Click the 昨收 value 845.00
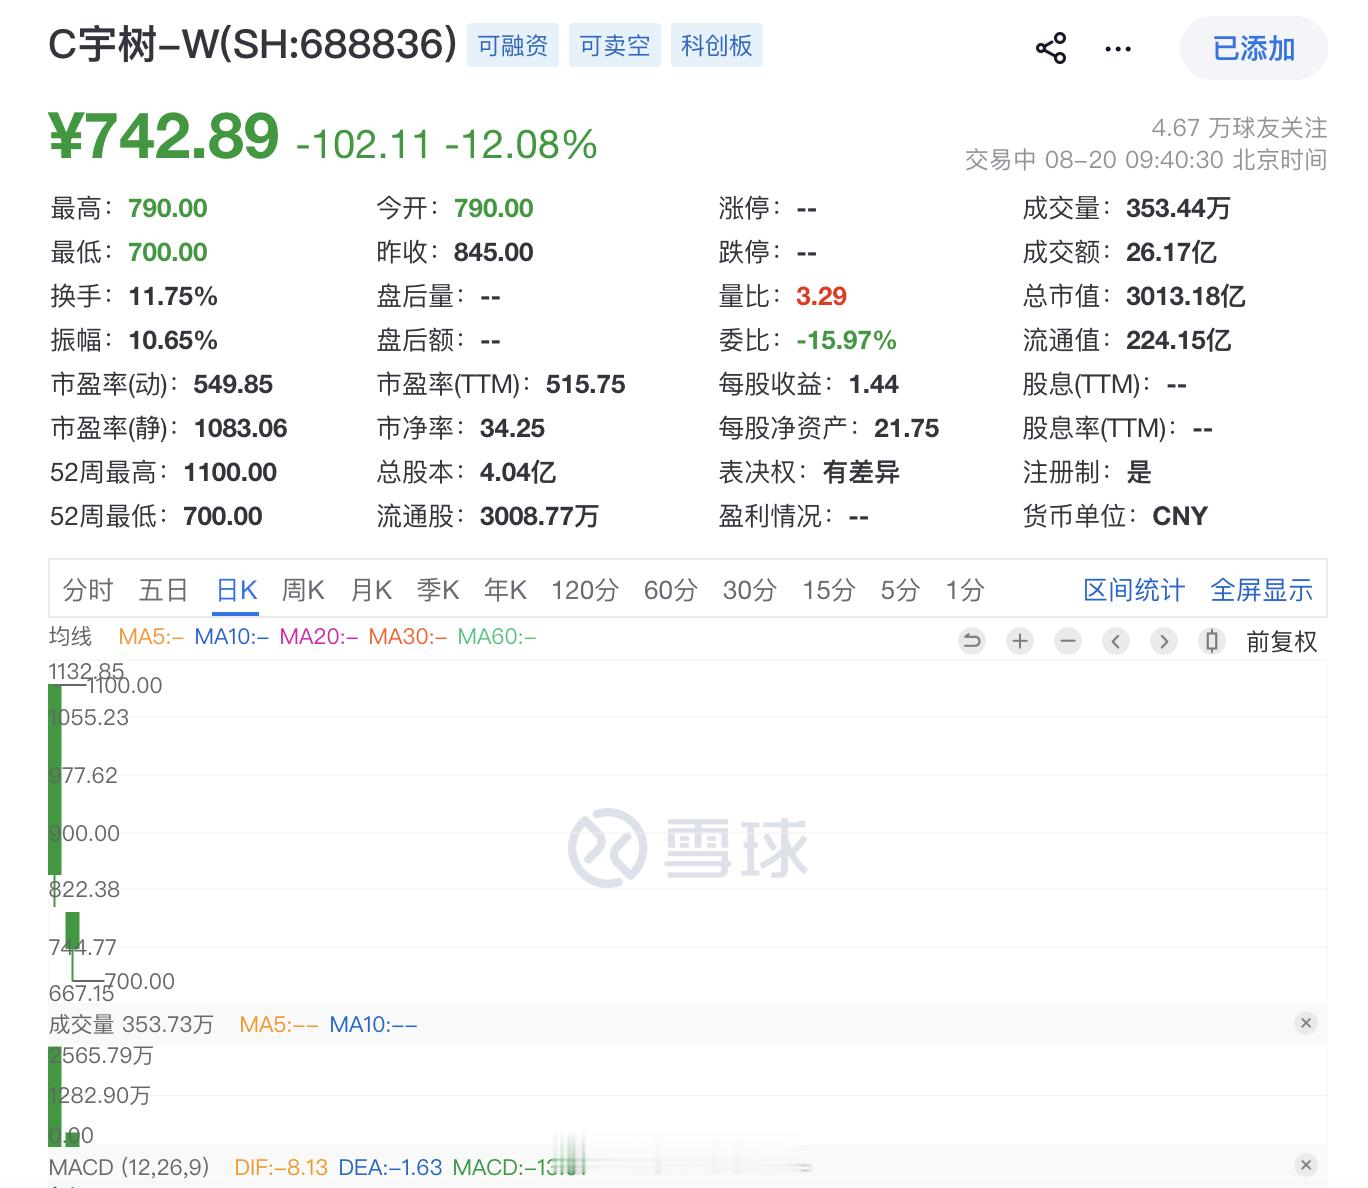 point(494,252)
